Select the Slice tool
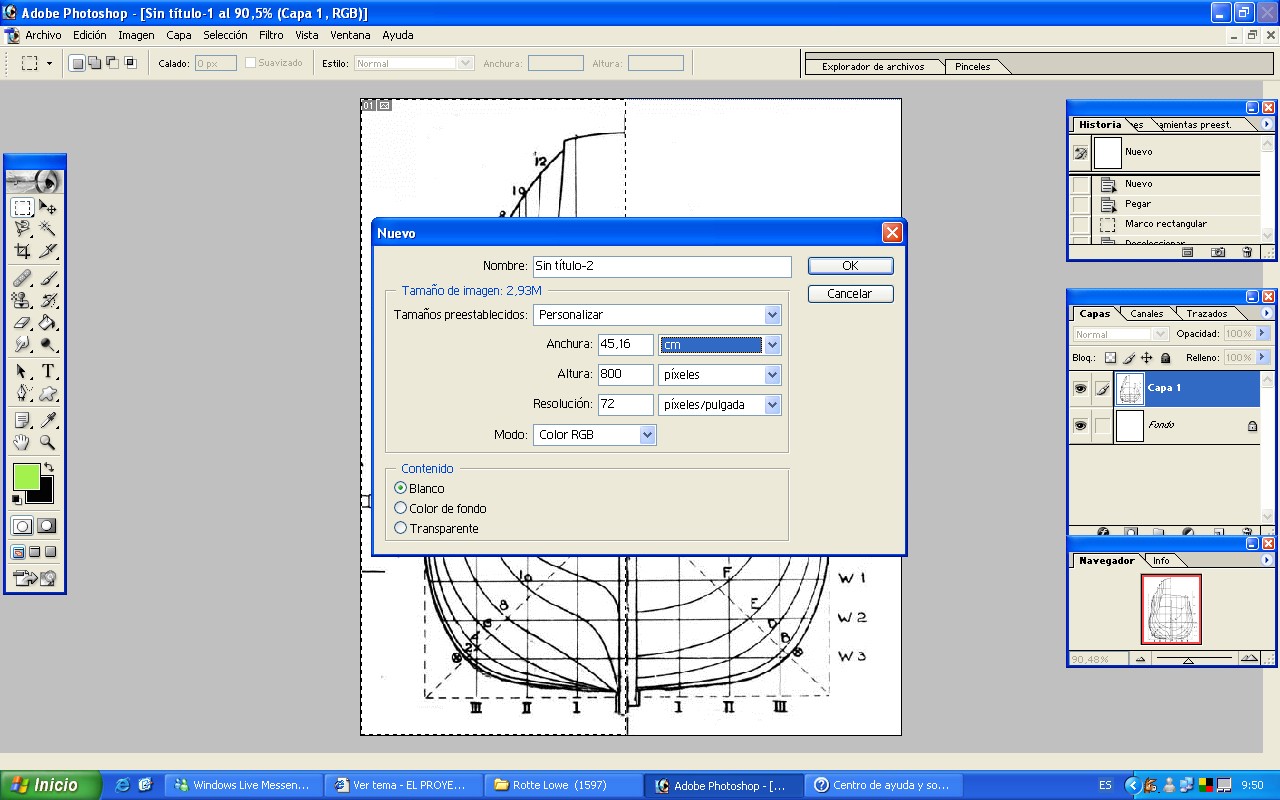This screenshot has height=800, width=1280. pos(47,251)
